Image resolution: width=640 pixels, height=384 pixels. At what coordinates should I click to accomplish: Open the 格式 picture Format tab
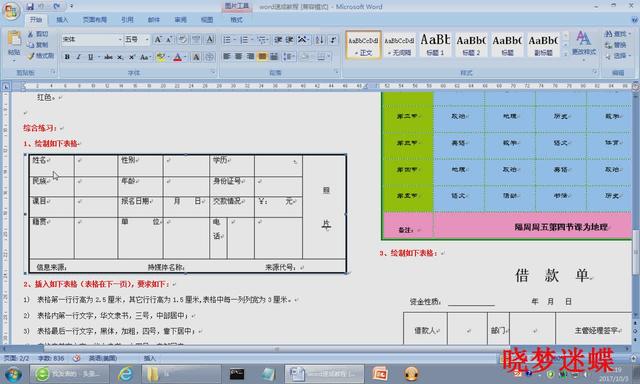coord(236,20)
